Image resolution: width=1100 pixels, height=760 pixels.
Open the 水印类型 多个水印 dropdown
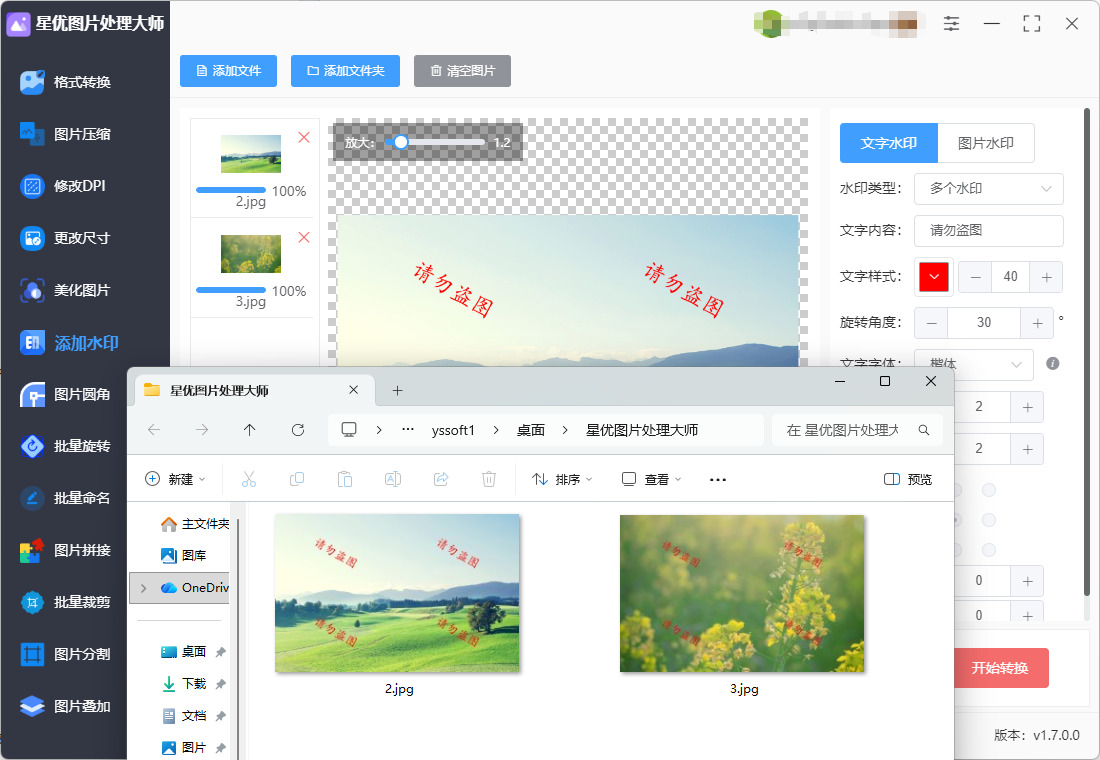pos(988,189)
